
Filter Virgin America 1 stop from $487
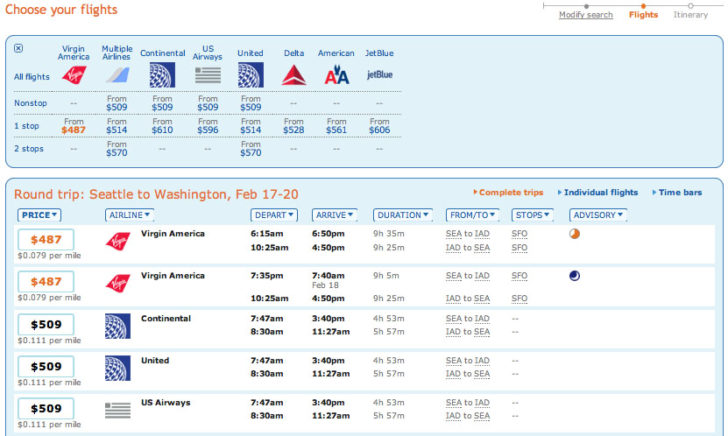[74, 126]
